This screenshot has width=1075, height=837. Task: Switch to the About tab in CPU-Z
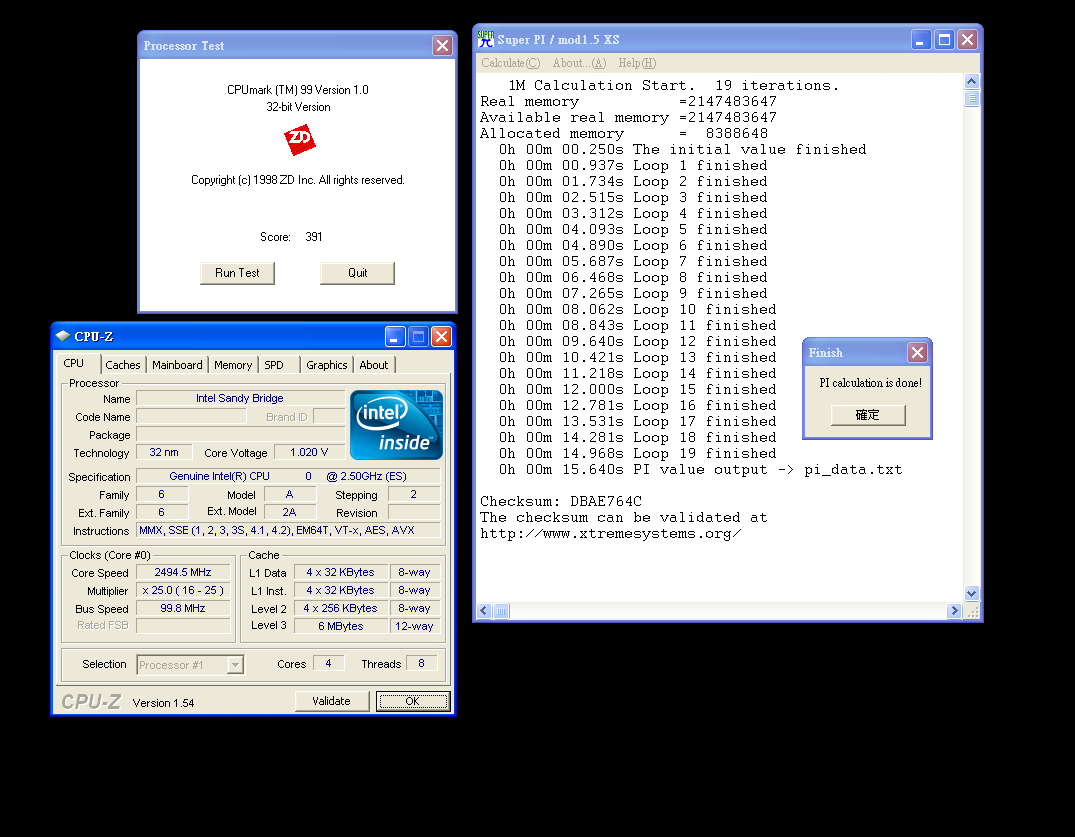(x=374, y=365)
